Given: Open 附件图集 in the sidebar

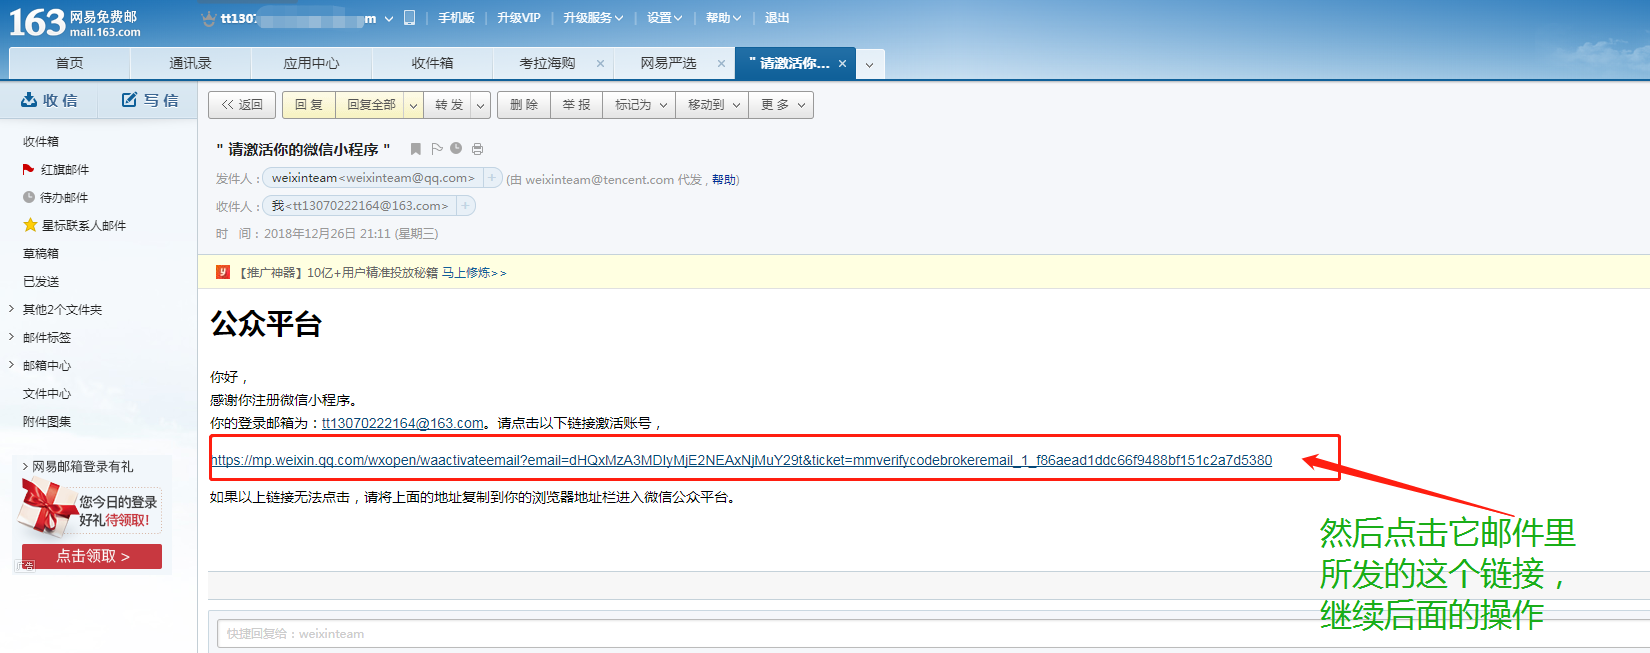Looking at the screenshot, I should [x=47, y=421].
